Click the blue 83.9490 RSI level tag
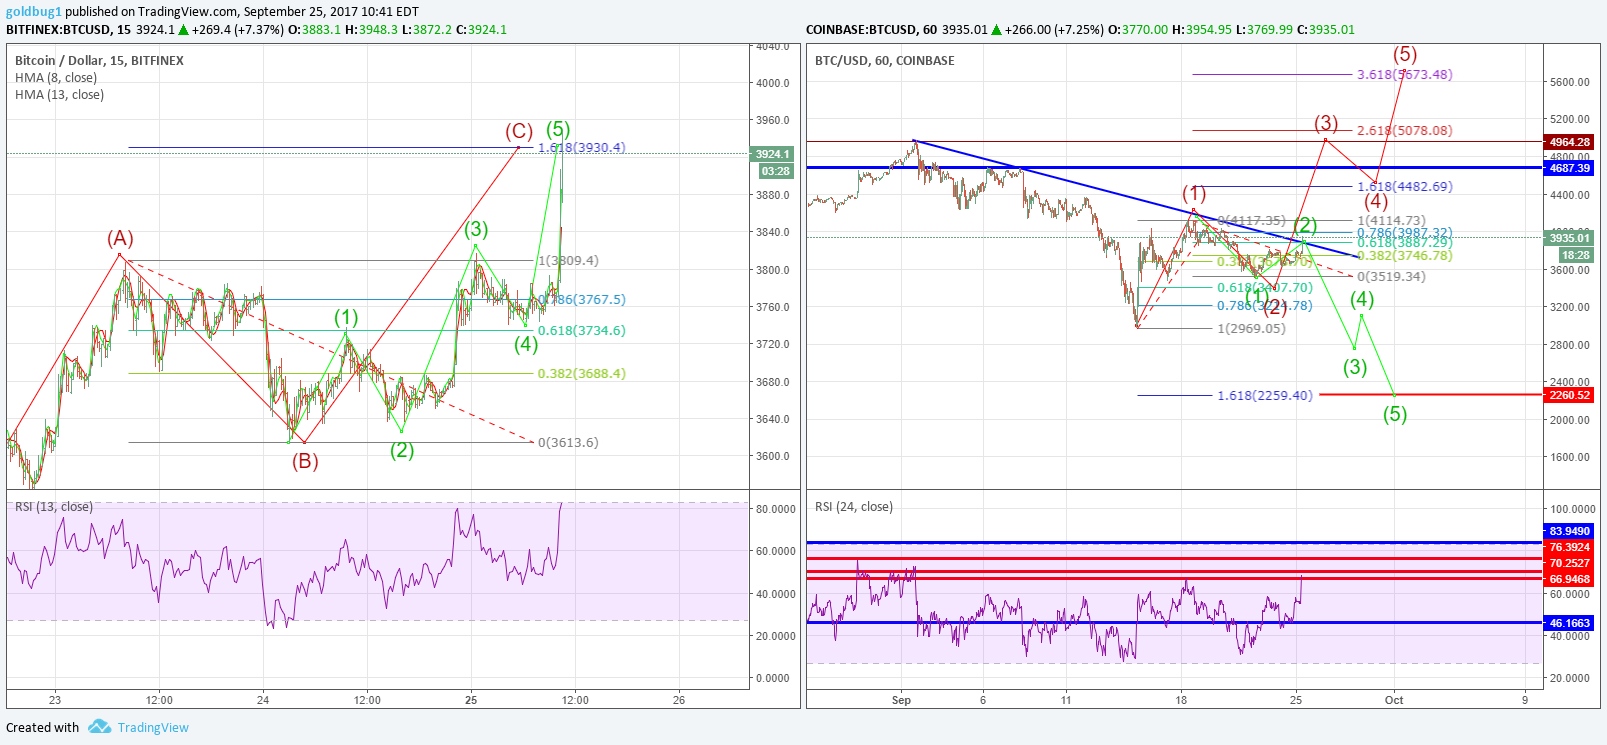Viewport: 1607px width, 745px height. tap(1569, 531)
